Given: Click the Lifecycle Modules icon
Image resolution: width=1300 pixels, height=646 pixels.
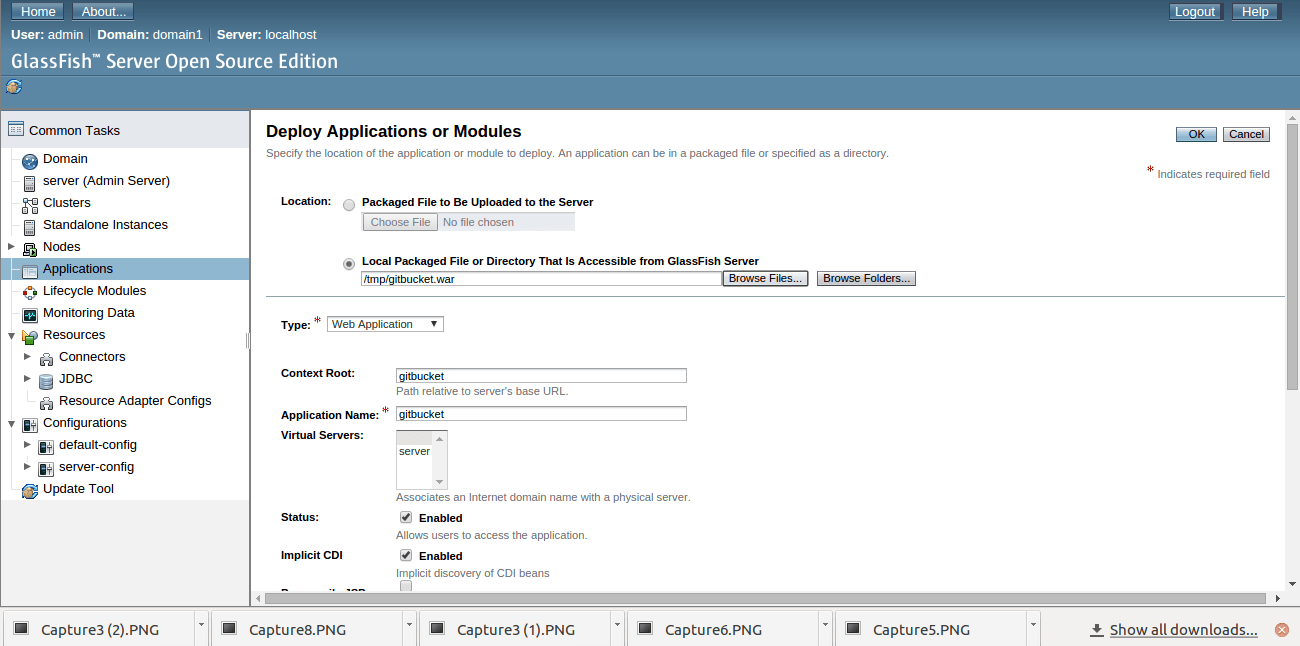Looking at the screenshot, I should coord(30,292).
